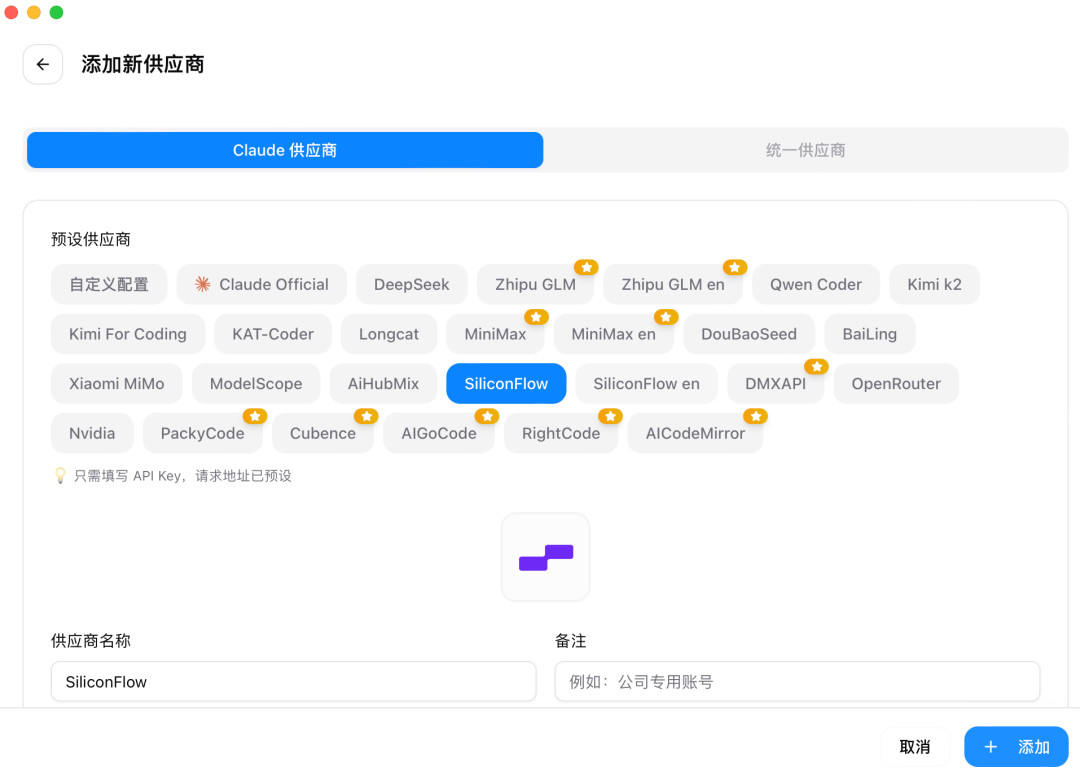Image resolution: width=1080 pixels, height=776 pixels.
Task: Cancel with the 取消 button
Action: 915,747
